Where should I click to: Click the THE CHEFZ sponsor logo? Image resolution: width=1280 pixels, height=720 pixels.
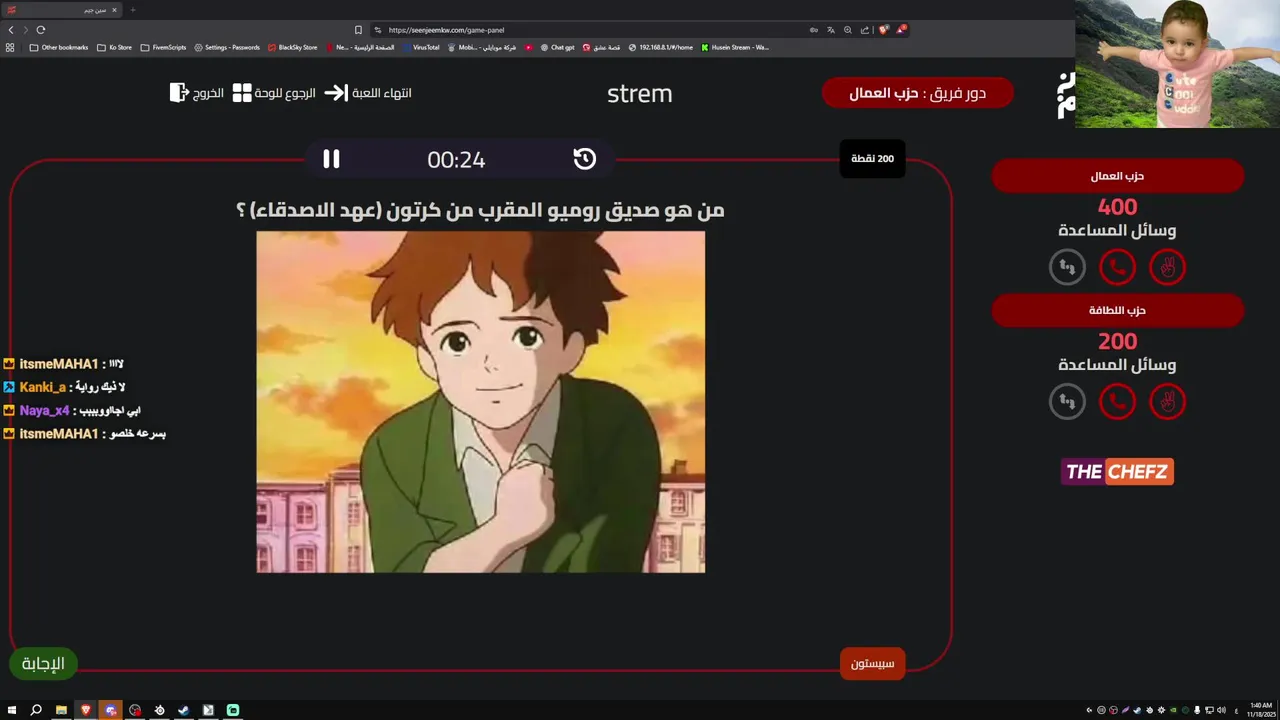pyautogui.click(x=1117, y=472)
